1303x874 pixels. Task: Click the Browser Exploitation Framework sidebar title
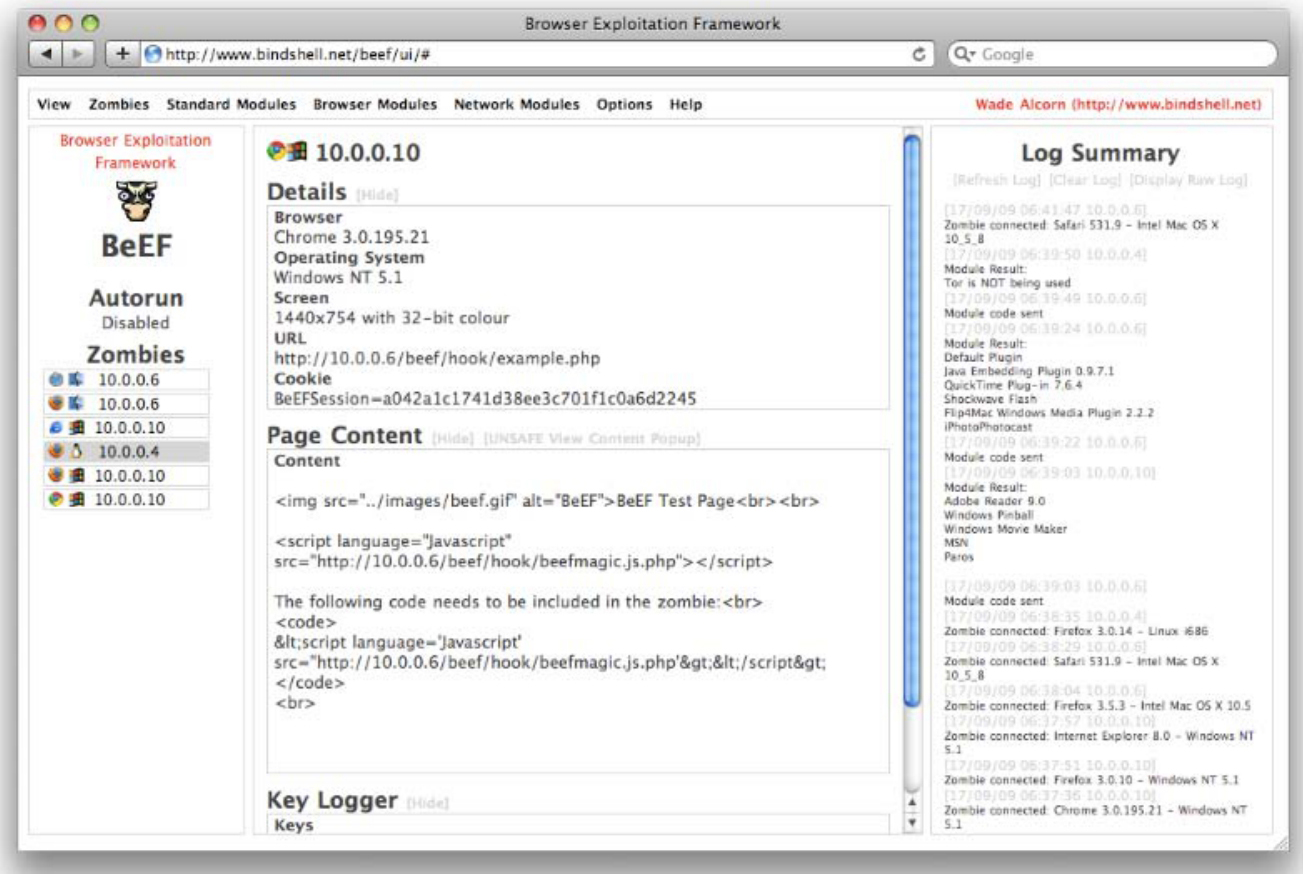(136, 151)
